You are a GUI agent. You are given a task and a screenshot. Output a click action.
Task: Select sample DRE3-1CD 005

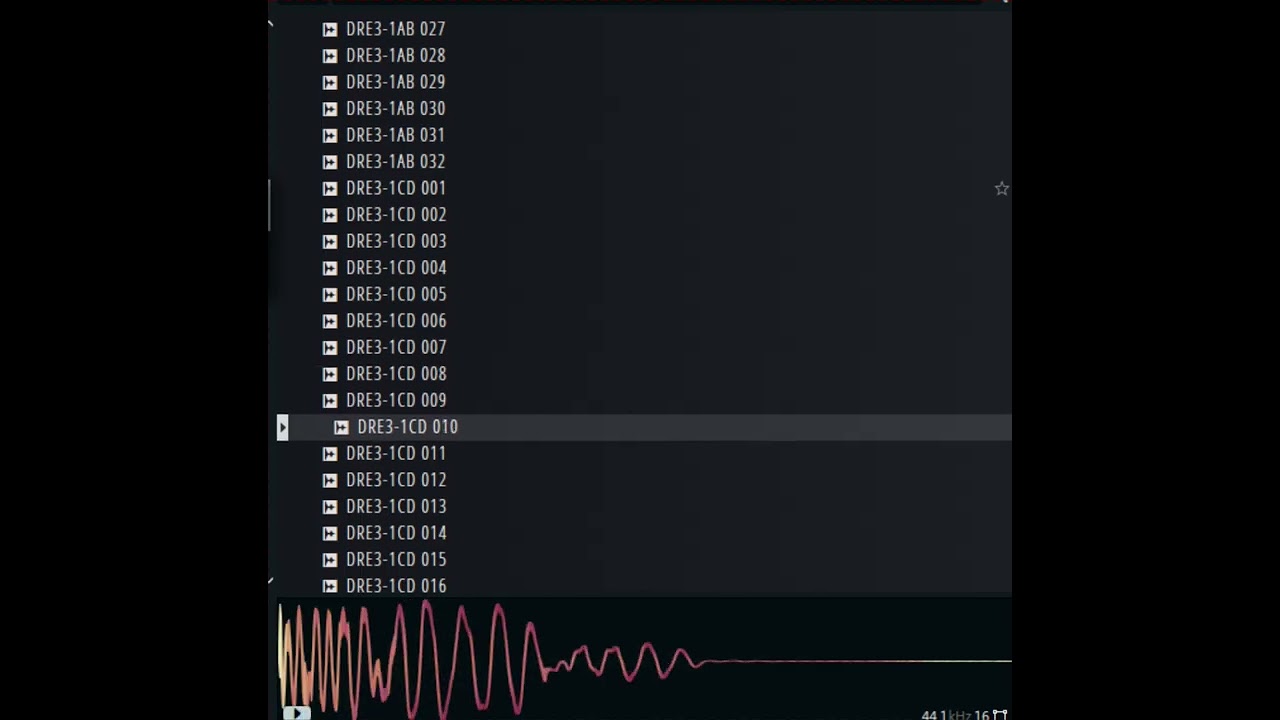(396, 294)
